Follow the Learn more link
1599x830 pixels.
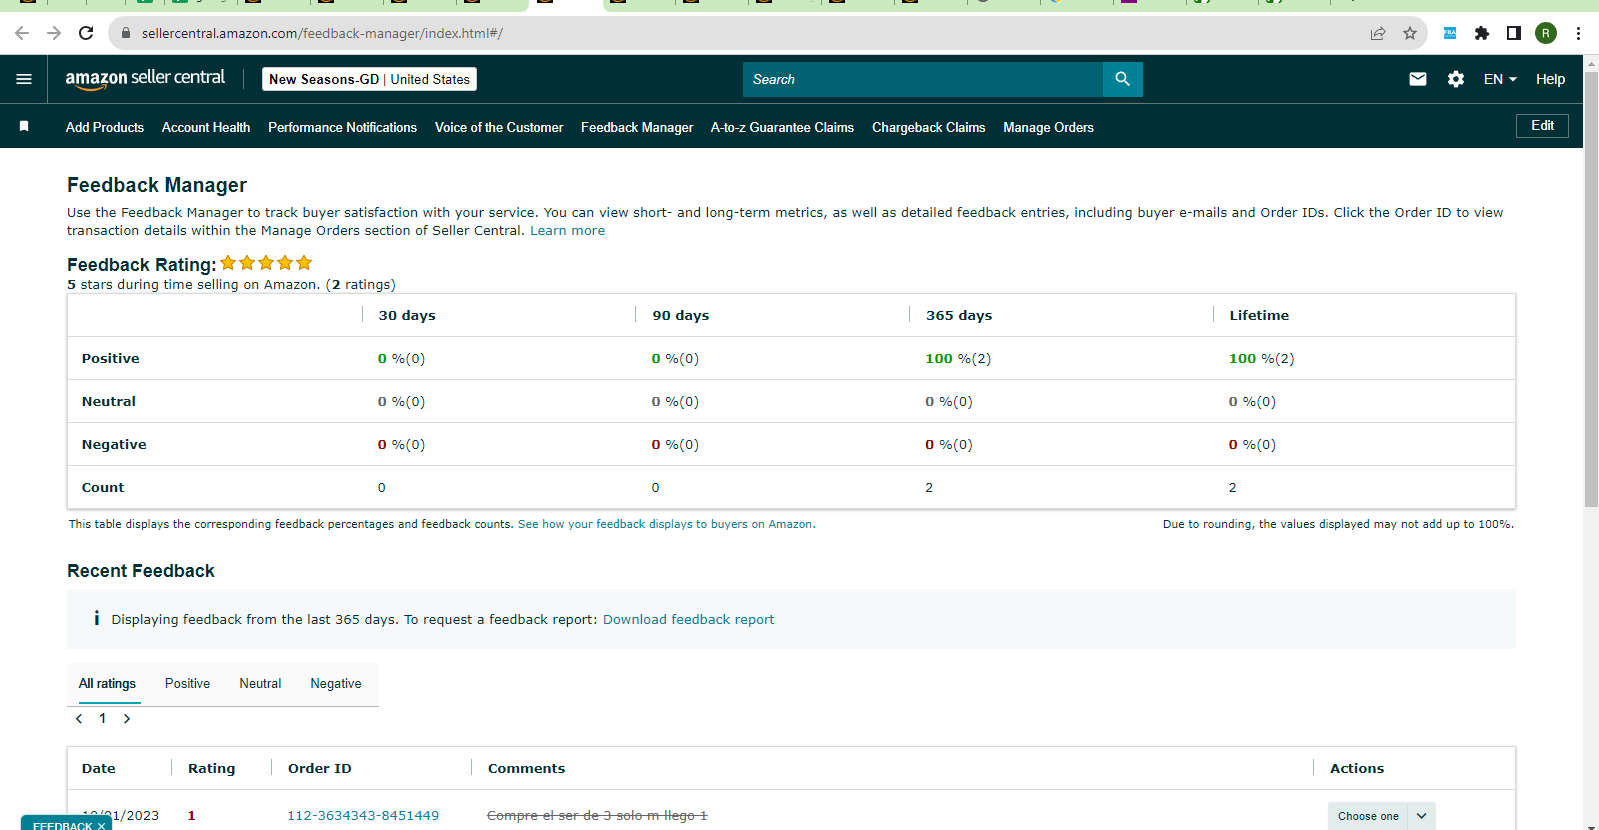[x=567, y=231]
